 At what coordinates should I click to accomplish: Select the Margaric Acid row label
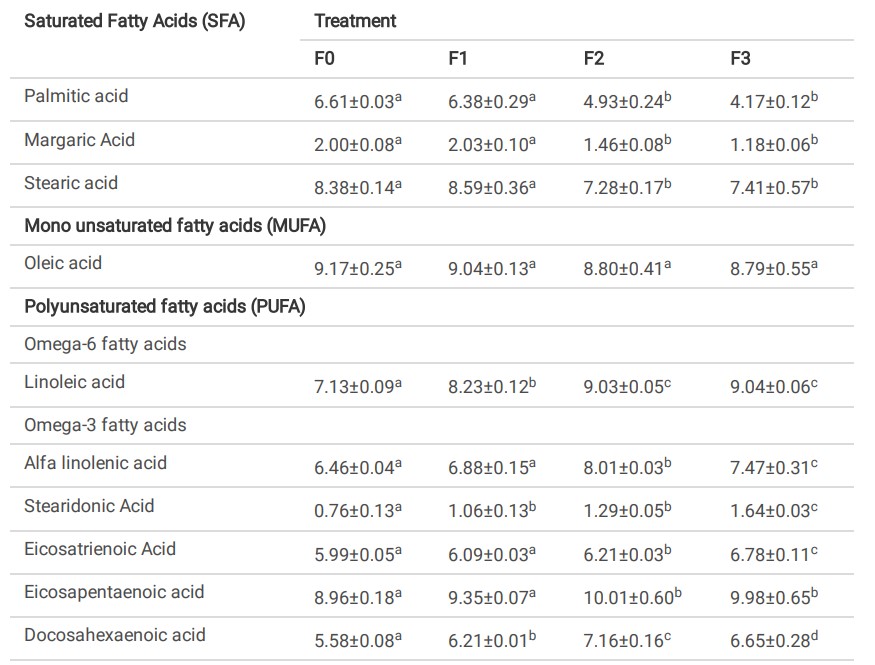[x=79, y=140]
